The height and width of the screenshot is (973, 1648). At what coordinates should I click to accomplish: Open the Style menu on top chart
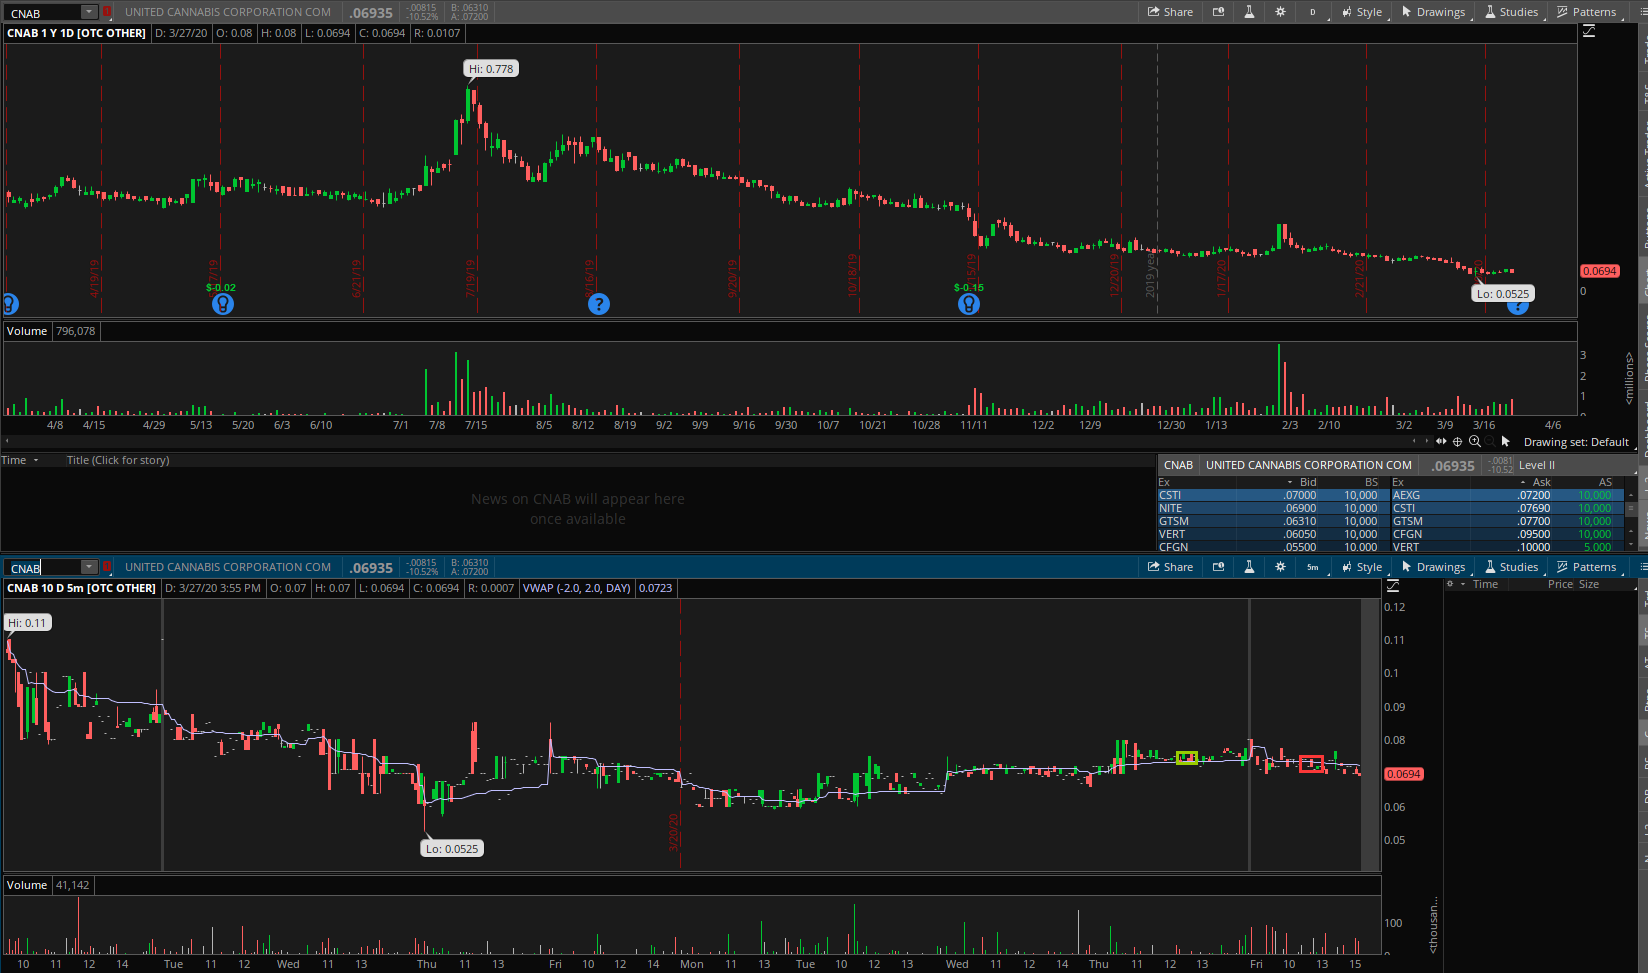[x=1362, y=12]
